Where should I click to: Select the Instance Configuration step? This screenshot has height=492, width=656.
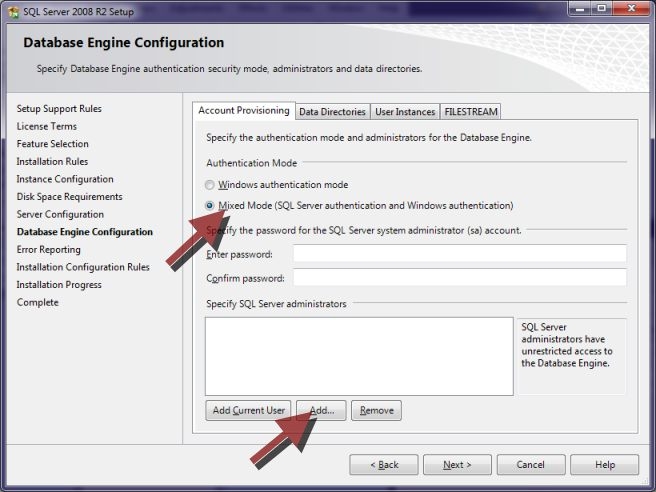pyautogui.click(x=65, y=179)
